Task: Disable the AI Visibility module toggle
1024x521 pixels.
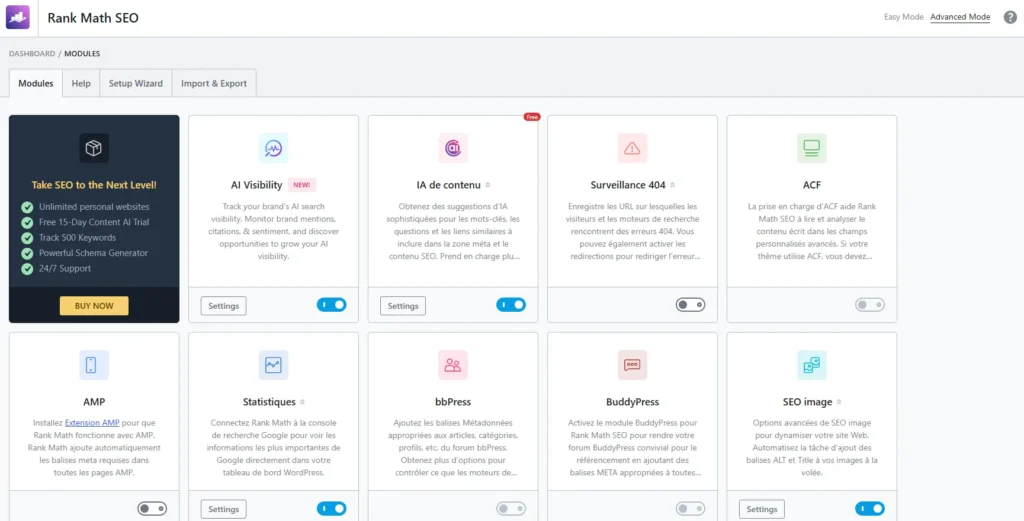Action: click(x=332, y=305)
